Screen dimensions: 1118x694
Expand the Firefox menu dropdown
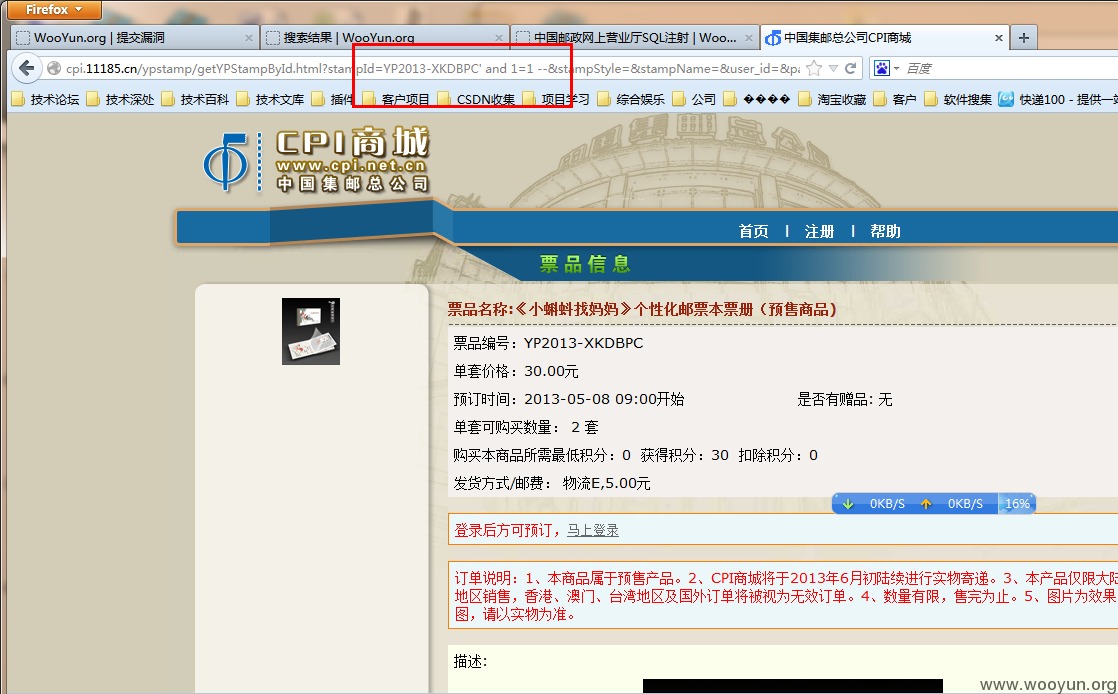coord(53,9)
